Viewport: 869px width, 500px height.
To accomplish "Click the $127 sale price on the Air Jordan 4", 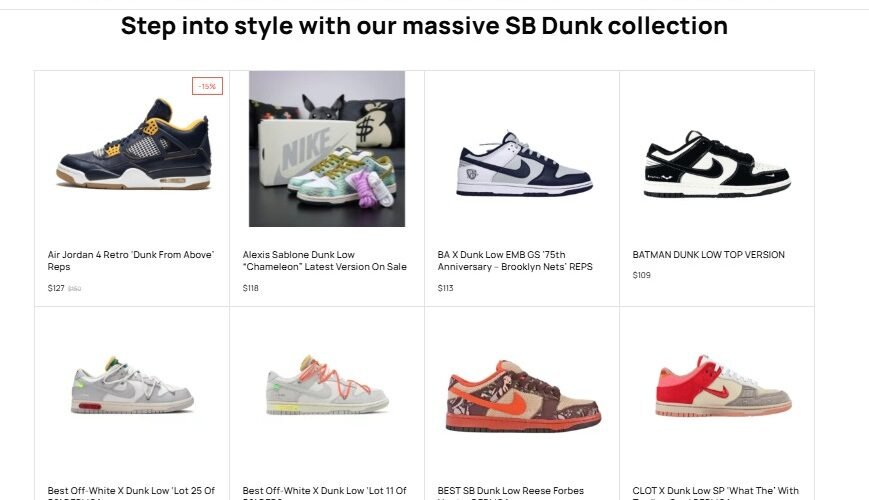I will (56, 288).
